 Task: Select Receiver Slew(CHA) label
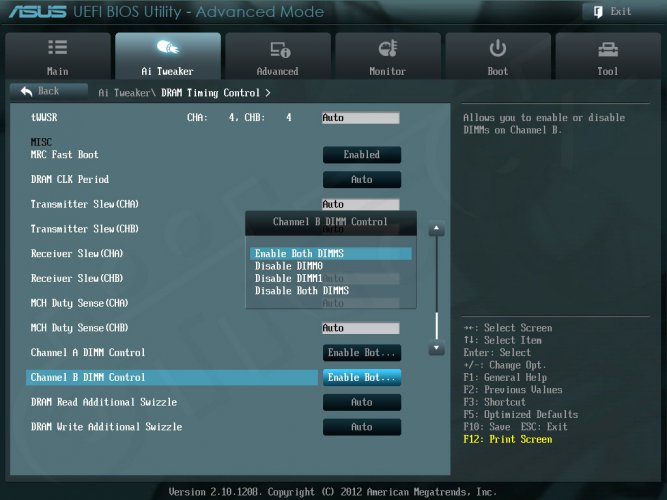[77, 254]
